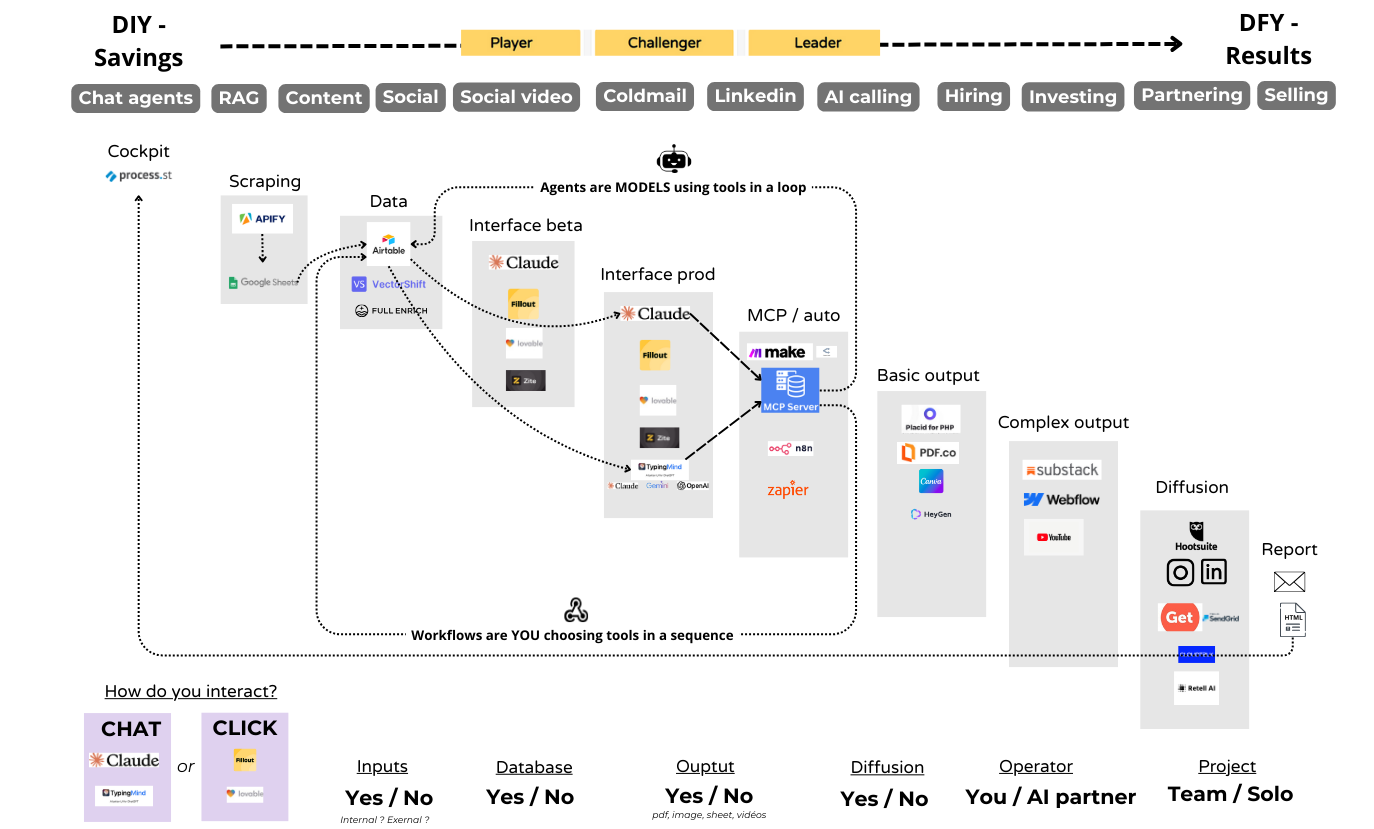Click the Leader yellow tag

(x=814, y=43)
